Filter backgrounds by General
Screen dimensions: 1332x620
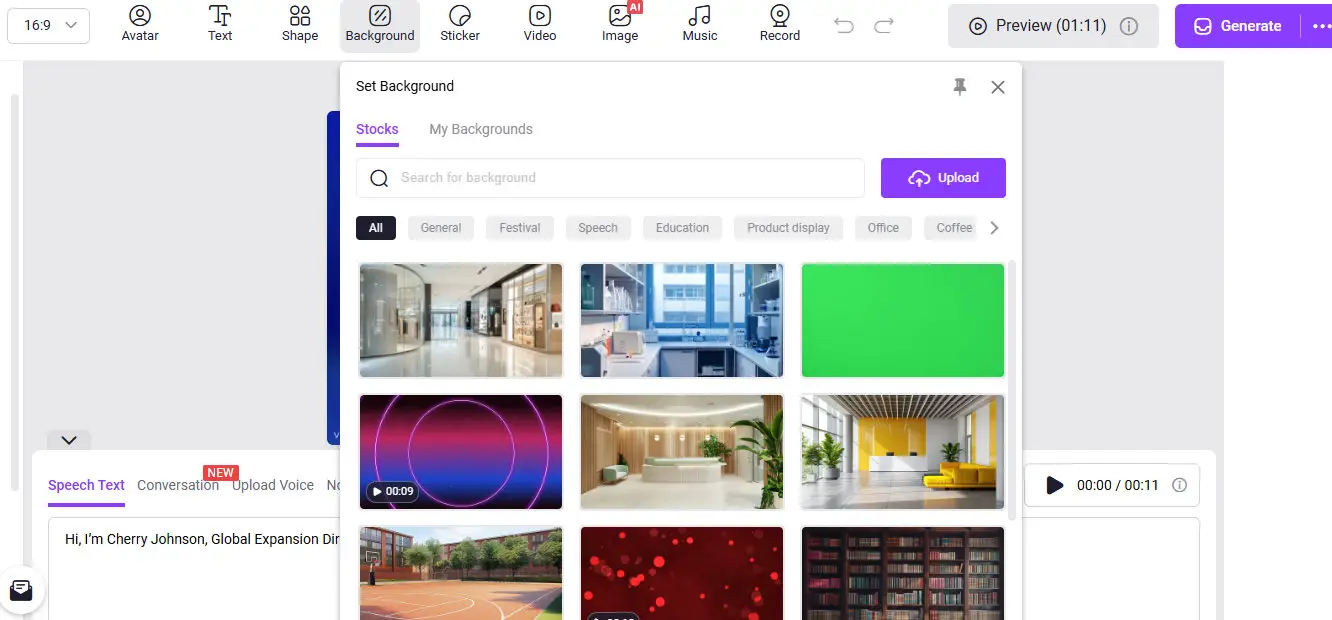pyautogui.click(x=441, y=228)
